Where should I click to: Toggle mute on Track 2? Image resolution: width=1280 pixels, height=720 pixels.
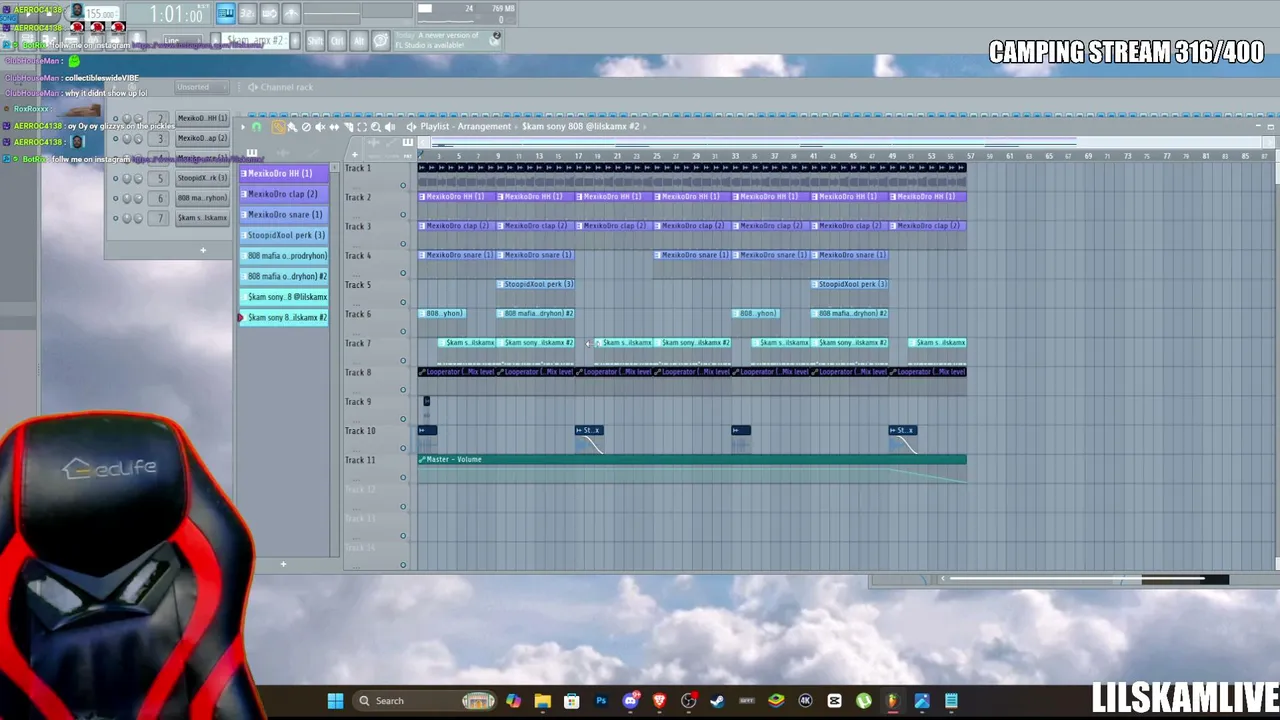(403, 214)
